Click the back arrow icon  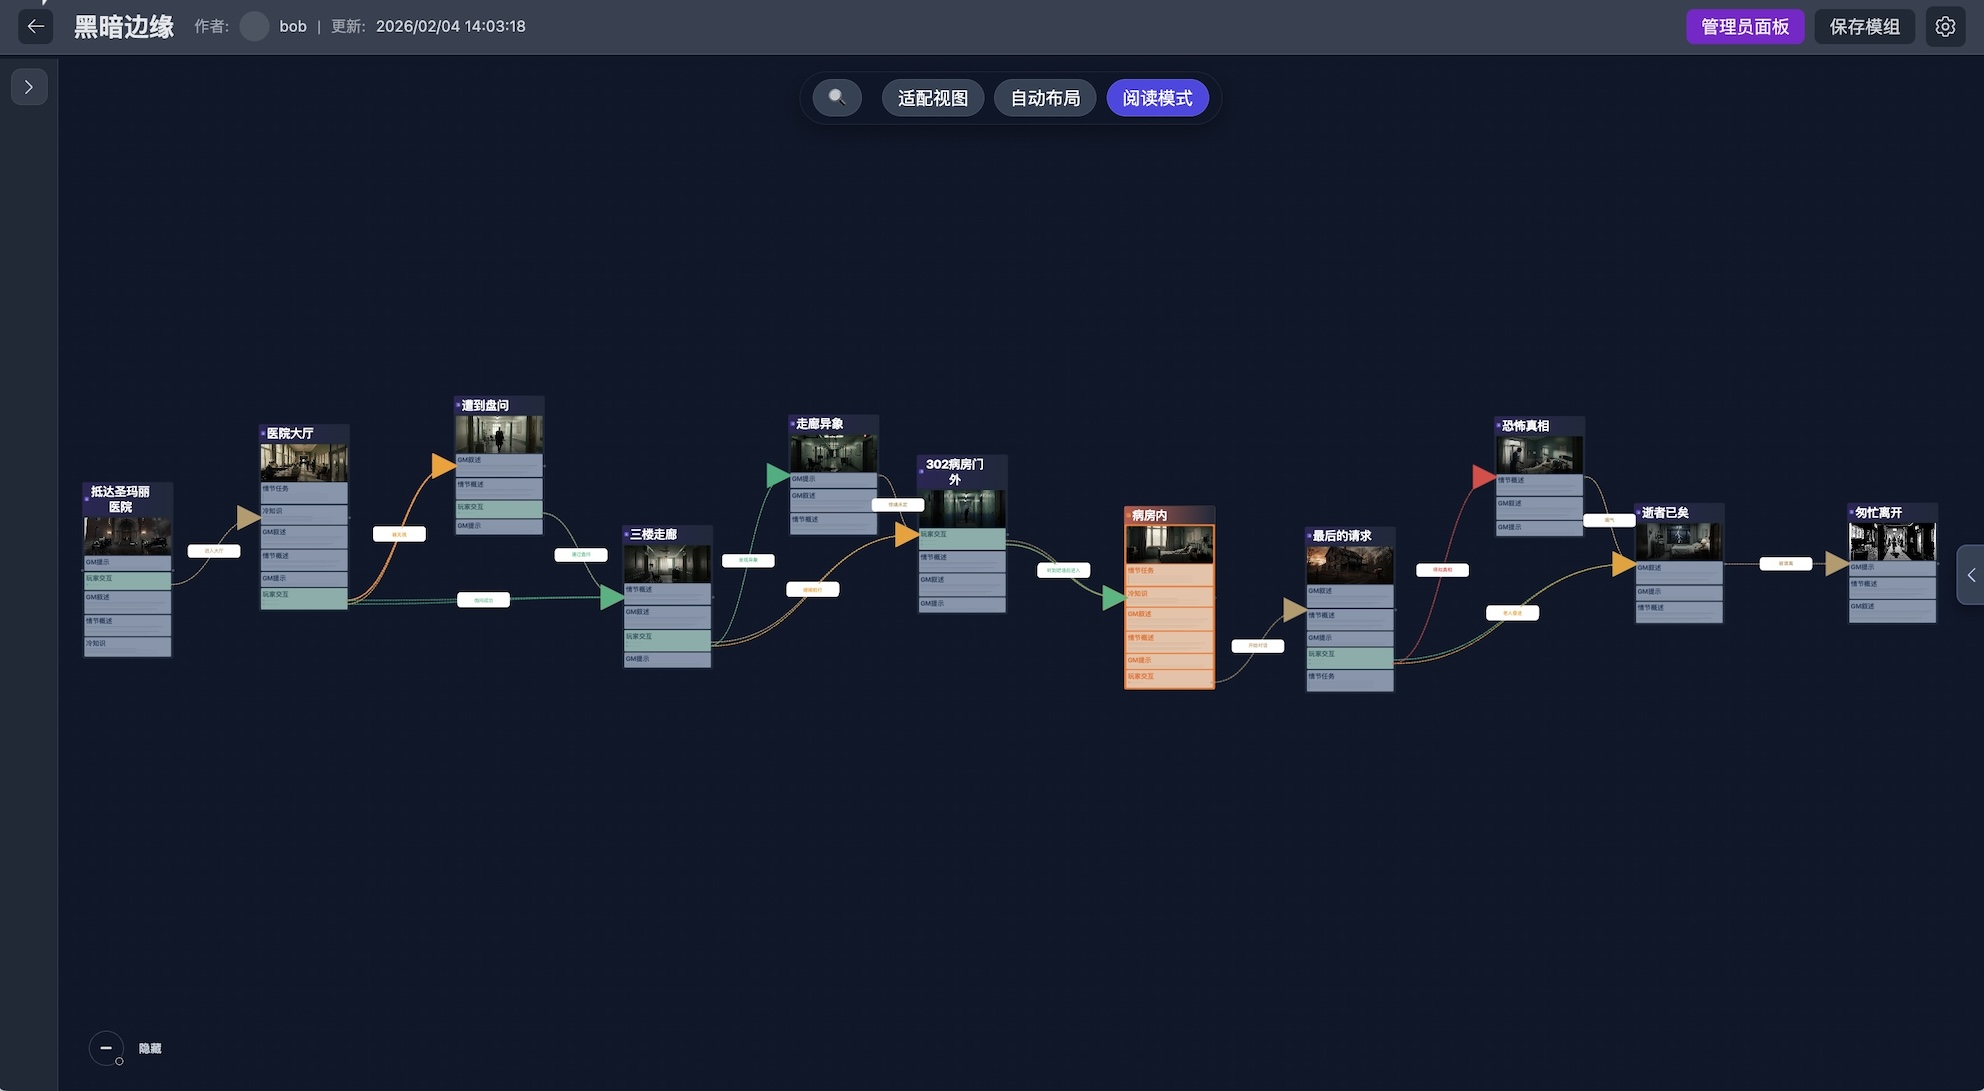(35, 26)
